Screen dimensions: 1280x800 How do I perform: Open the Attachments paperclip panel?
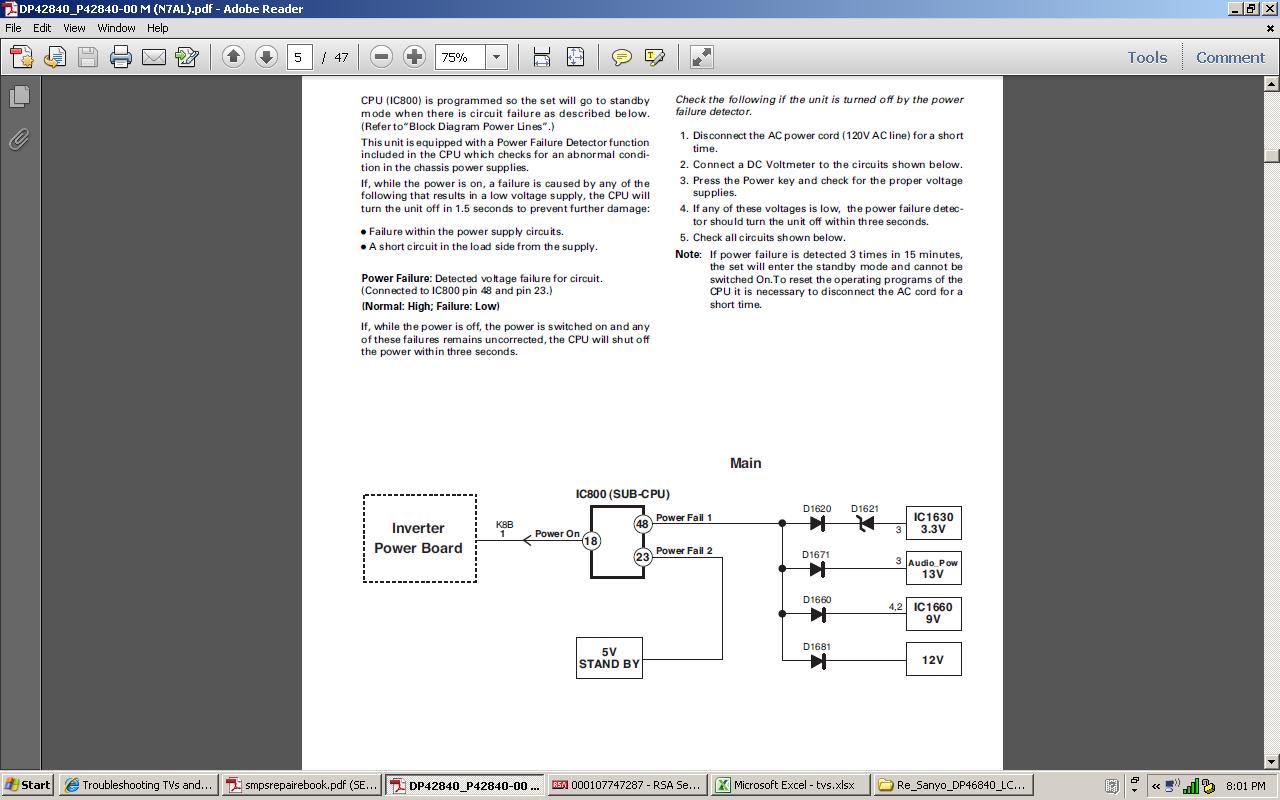19,139
